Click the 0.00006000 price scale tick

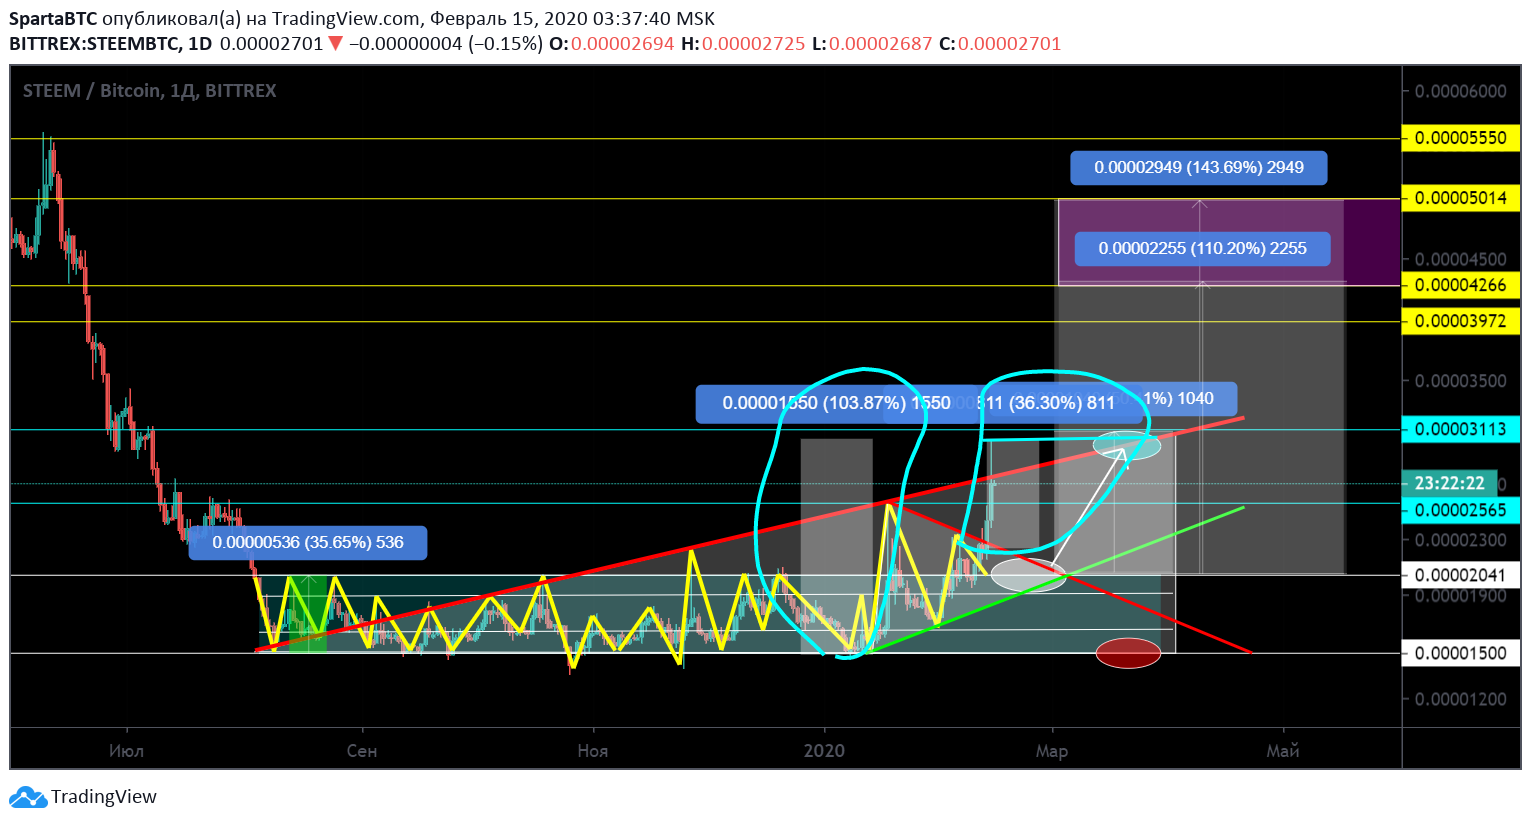pos(1460,91)
